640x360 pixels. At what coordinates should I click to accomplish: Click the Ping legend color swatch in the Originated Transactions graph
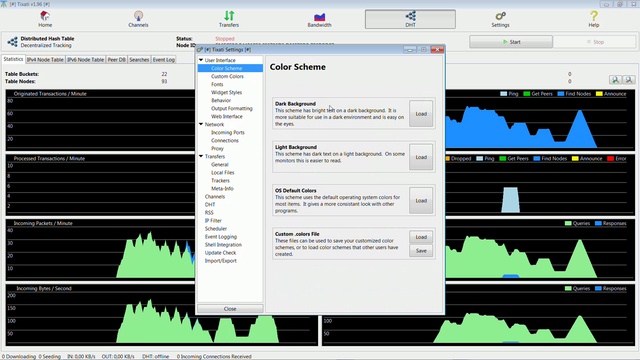(x=504, y=94)
